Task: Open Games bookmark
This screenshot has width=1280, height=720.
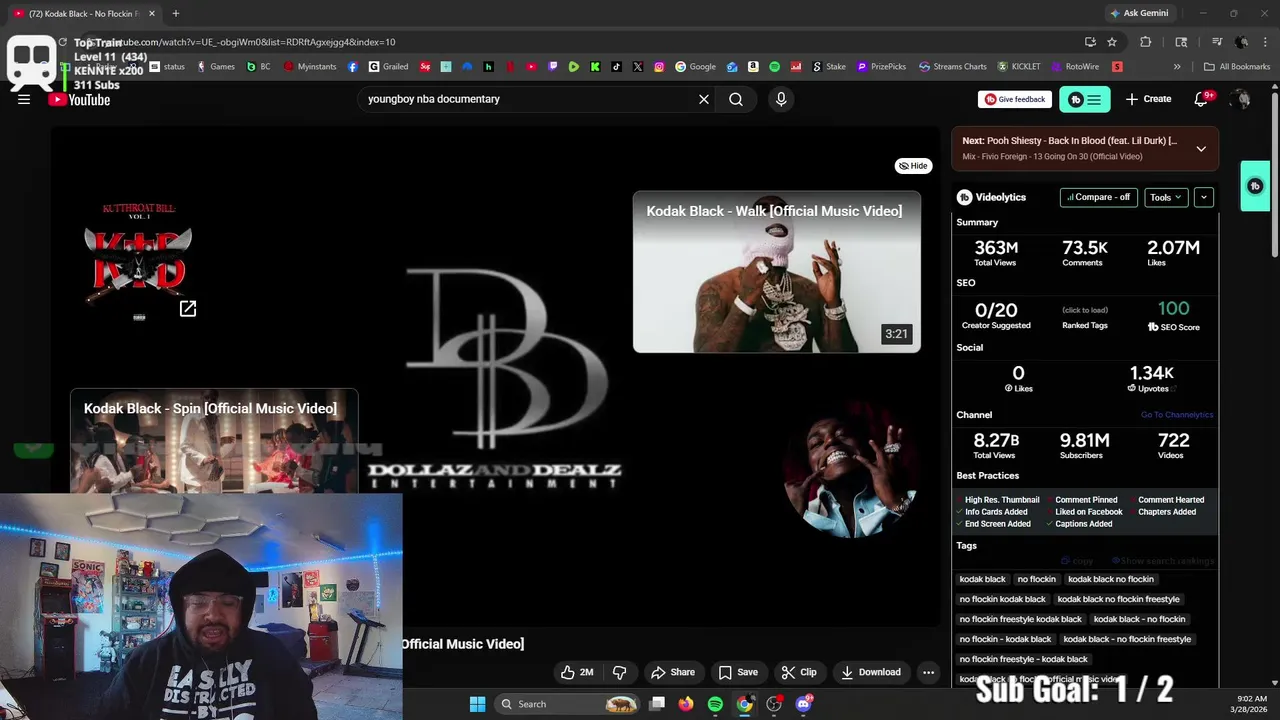Action: point(216,67)
